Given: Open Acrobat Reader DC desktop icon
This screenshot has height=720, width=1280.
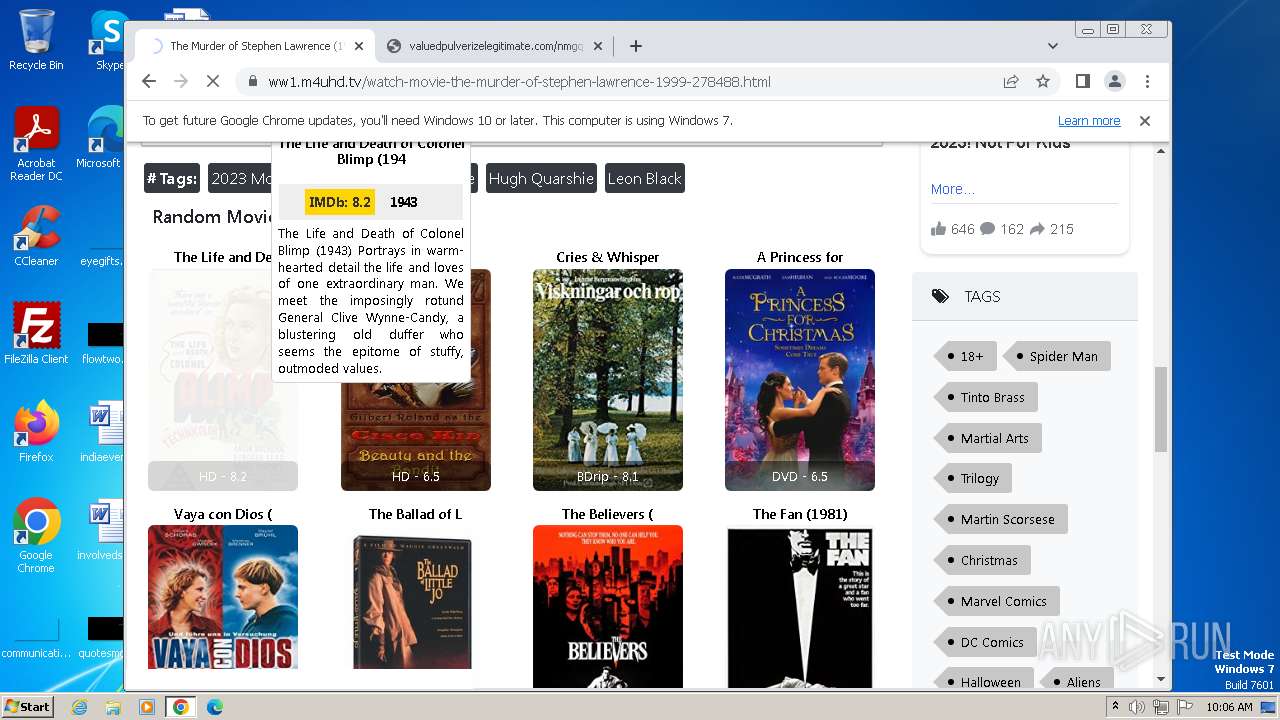Looking at the screenshot, I should [x=36, y=144].
